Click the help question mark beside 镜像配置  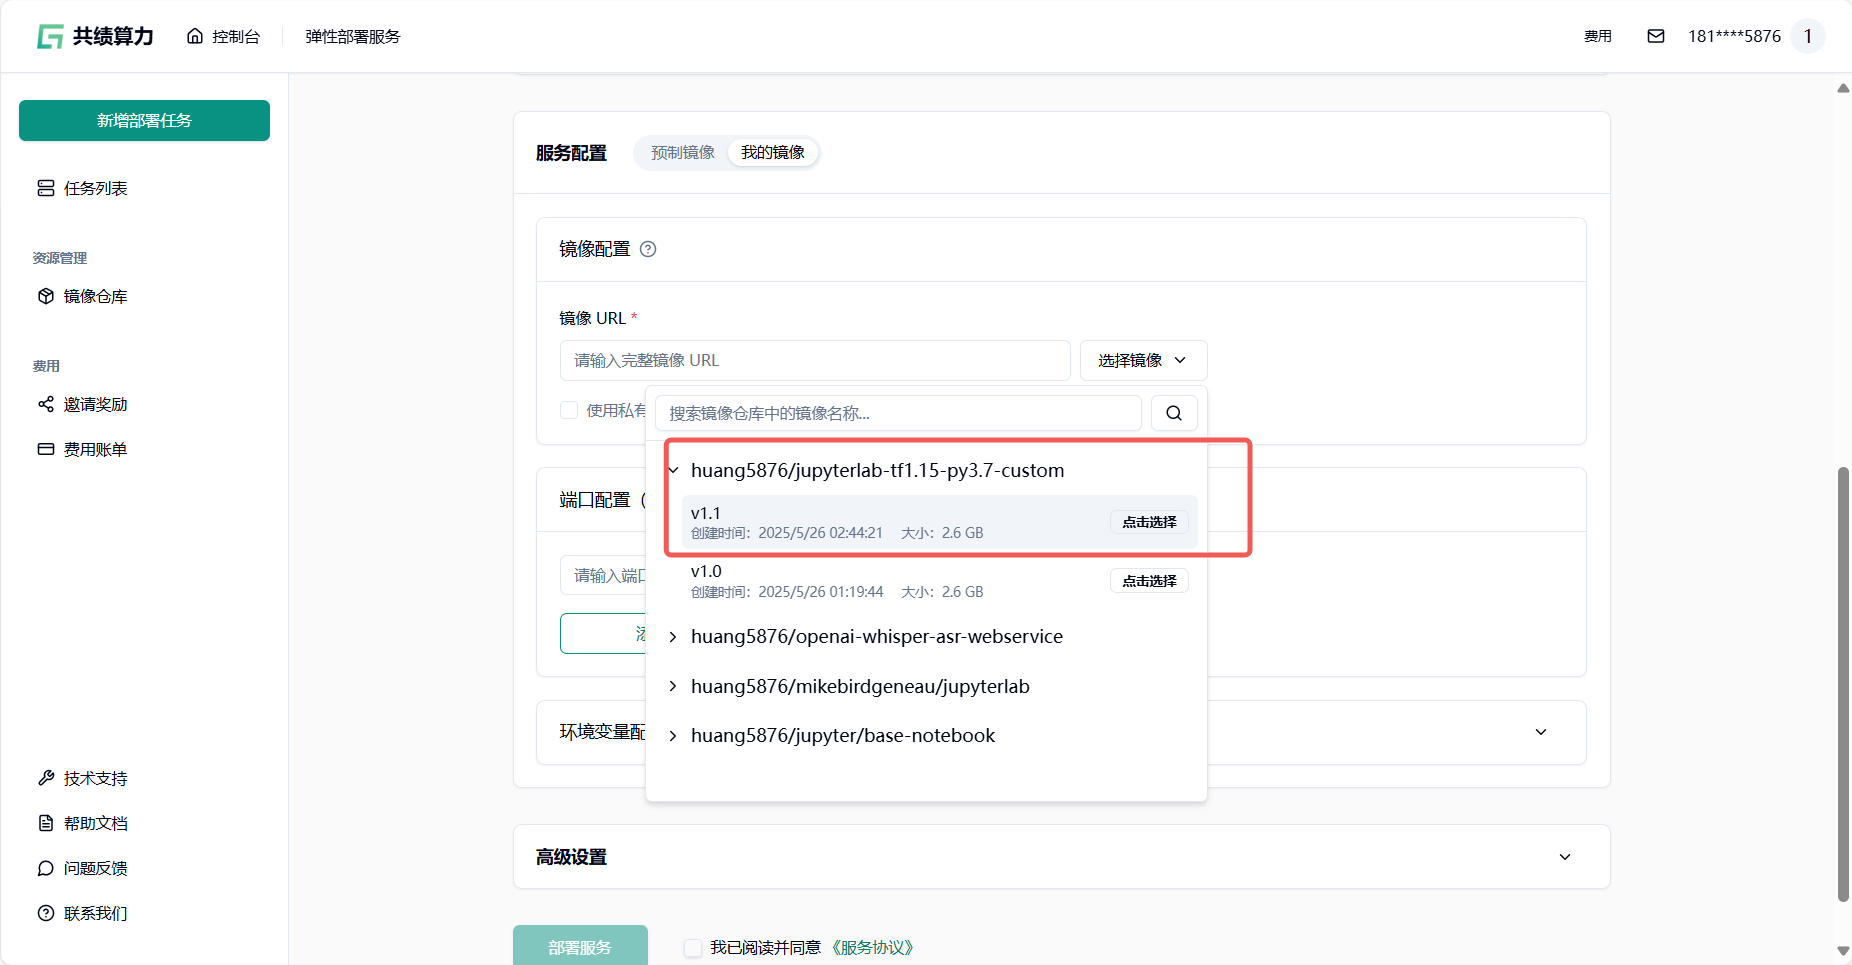[x=648, y=249]
